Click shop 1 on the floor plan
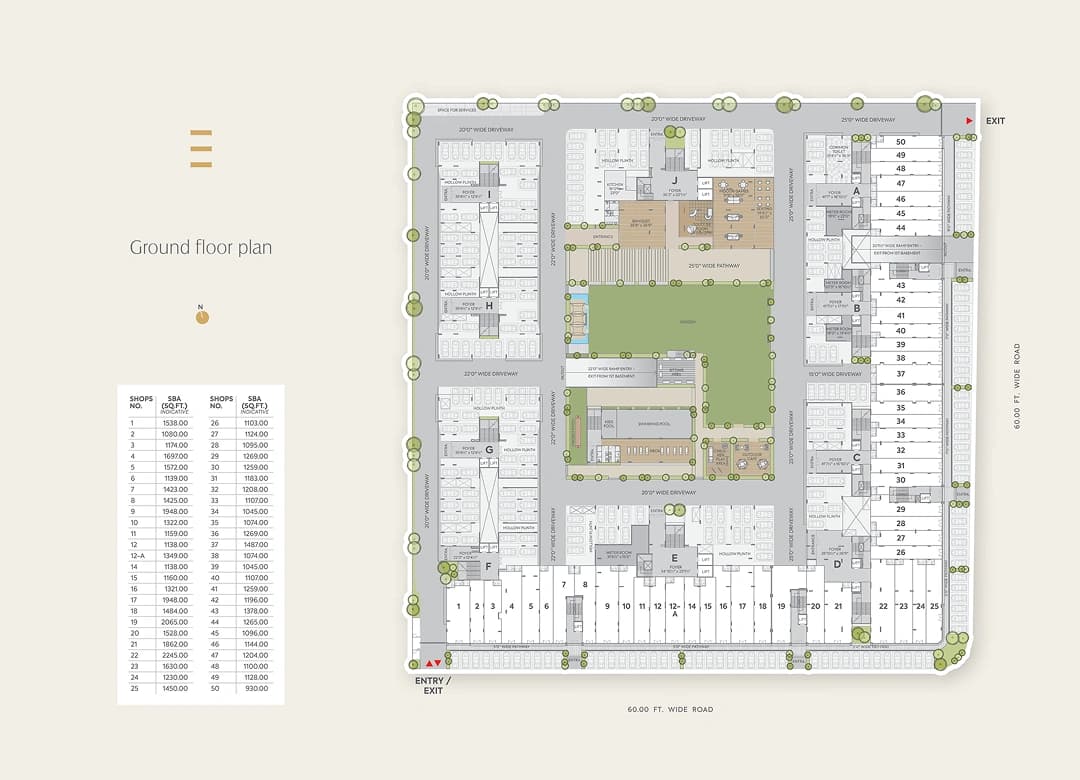Screen dimensions: 1080x780 click(459, 606)
